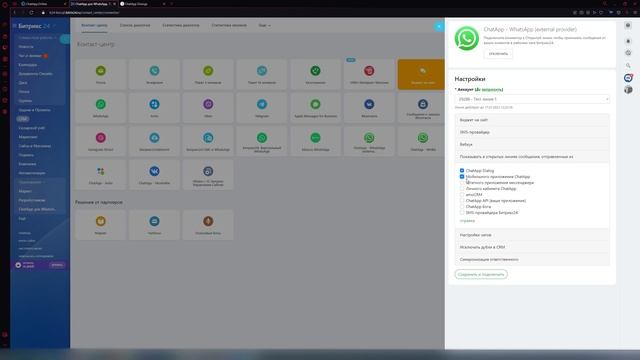The height and width of the screenshot is (360, 640).
Task: Open the ChatApp - Vkontakte tile
Action: (154, 175)
